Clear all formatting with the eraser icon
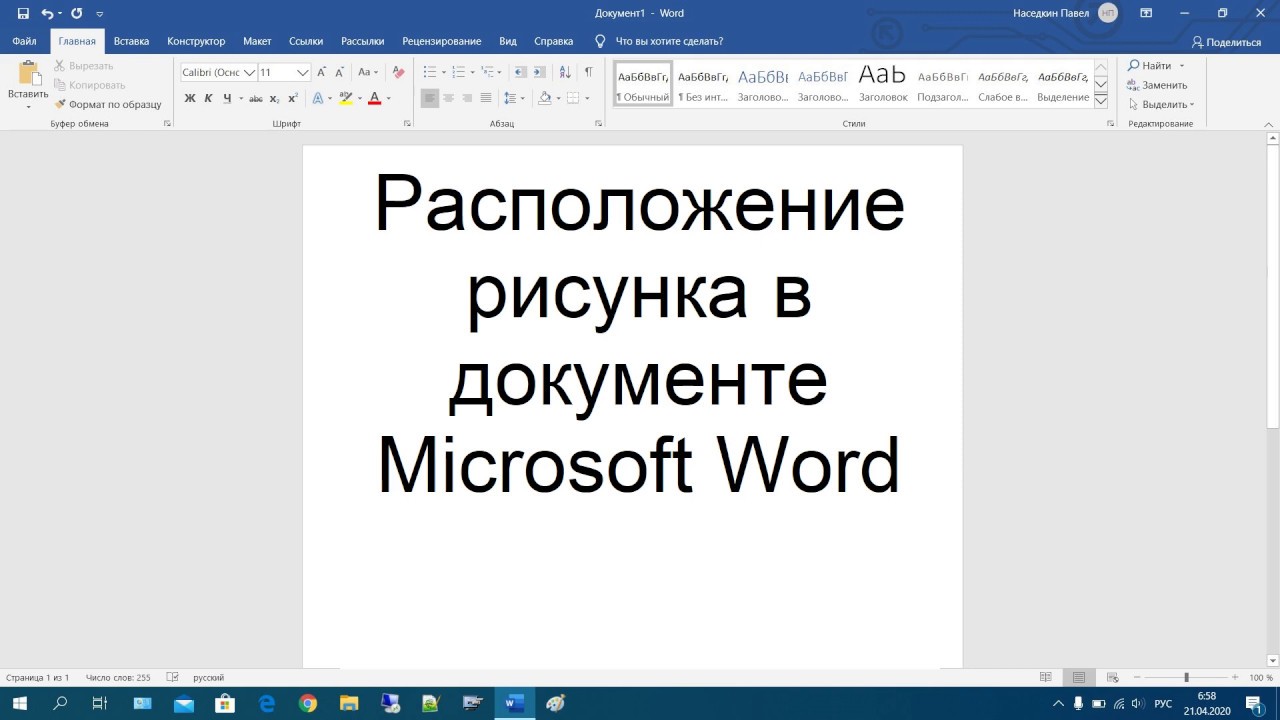 (x=398, y=72)
